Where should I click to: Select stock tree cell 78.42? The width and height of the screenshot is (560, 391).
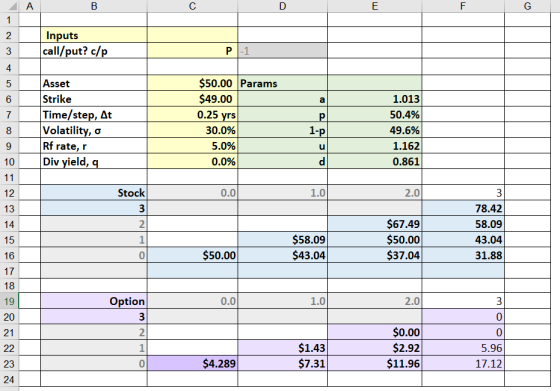pos(463,208)
